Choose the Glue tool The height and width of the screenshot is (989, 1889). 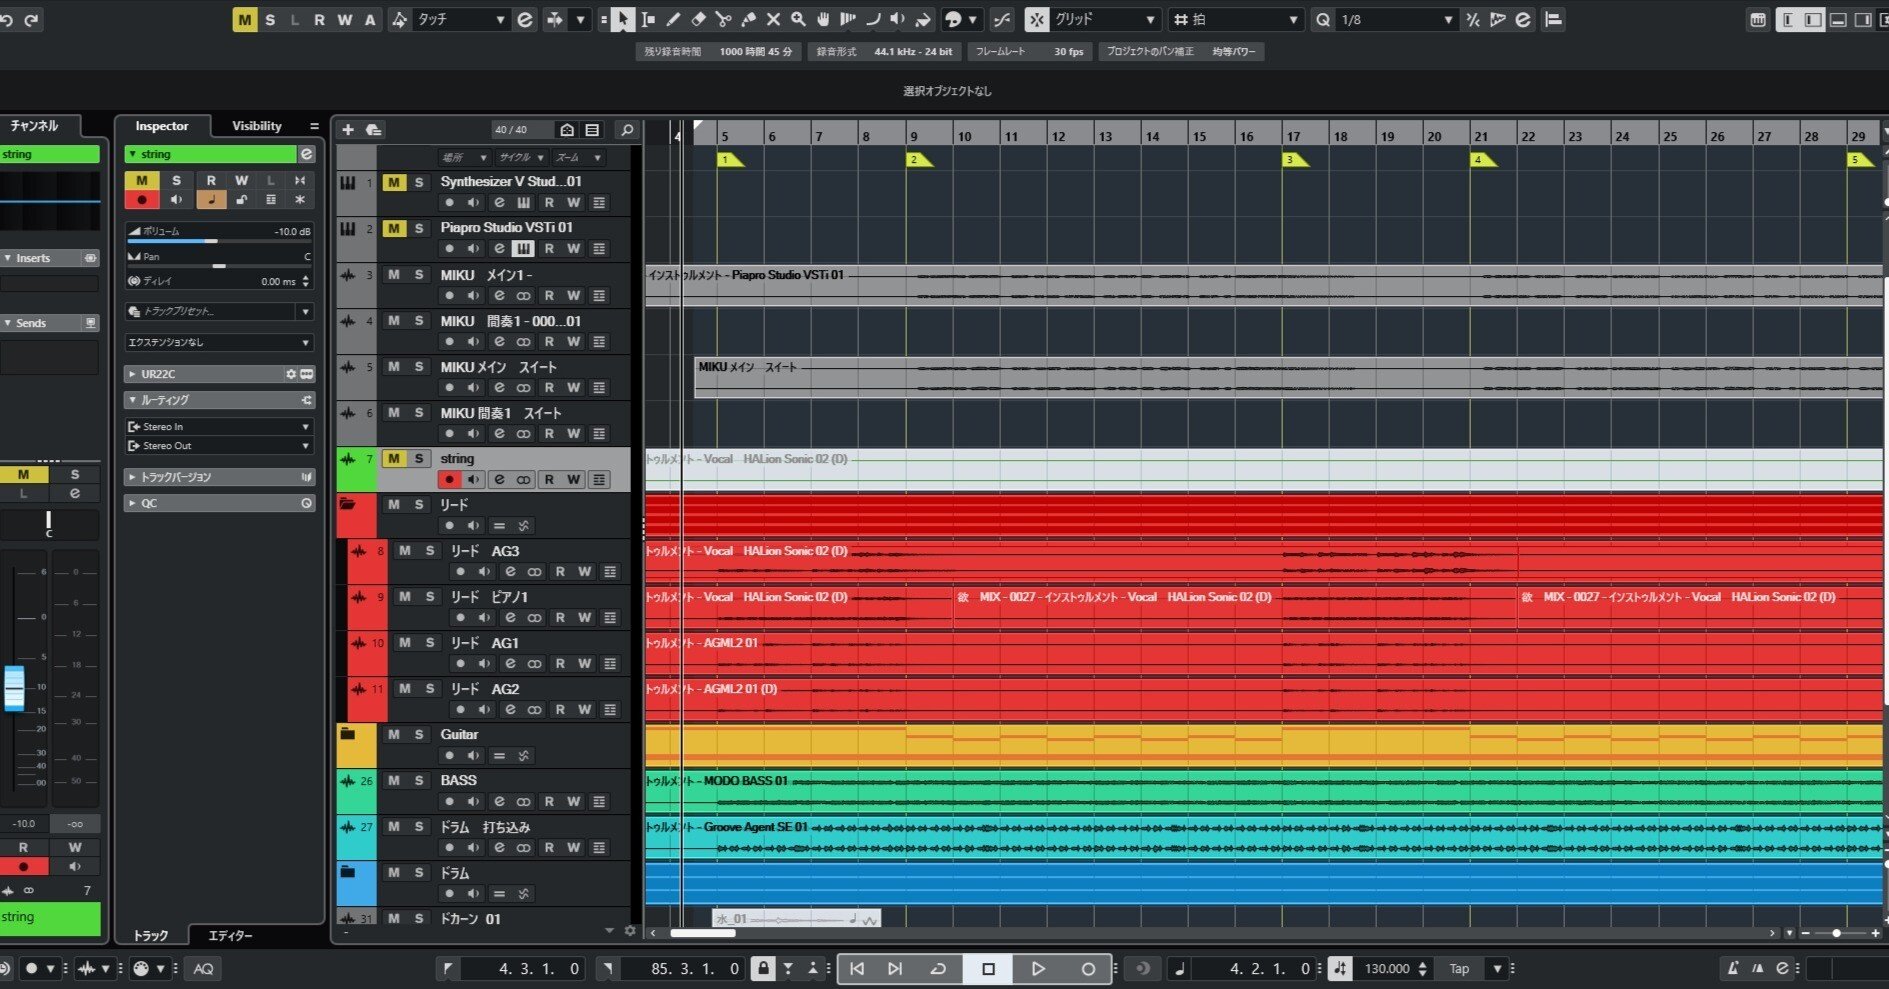(x=748, y=19)
